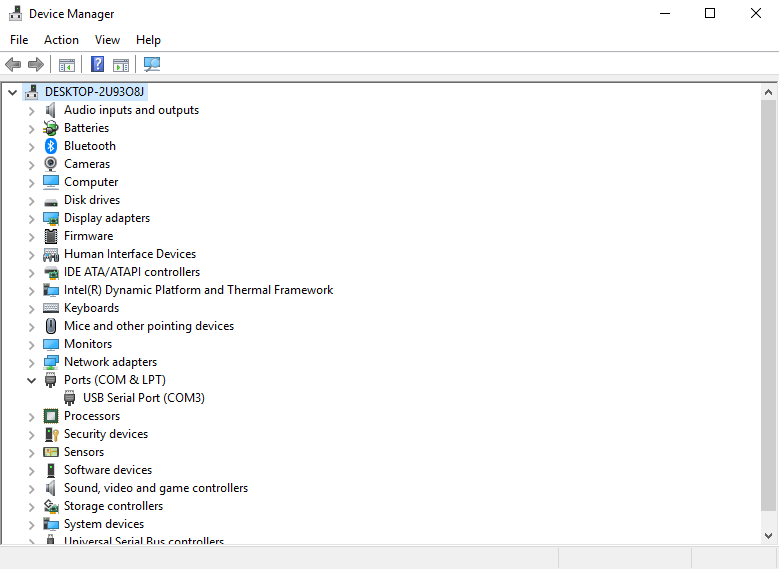The height and width of the screenshot is (569, 779).
Task: Expand the Network adapters chevron
Action: (31, 363)
